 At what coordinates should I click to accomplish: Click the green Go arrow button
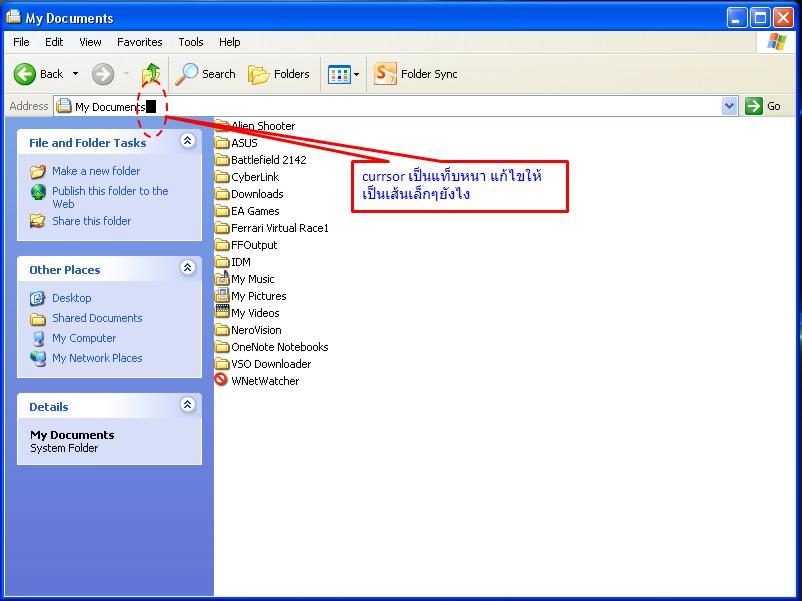[753, 106]
